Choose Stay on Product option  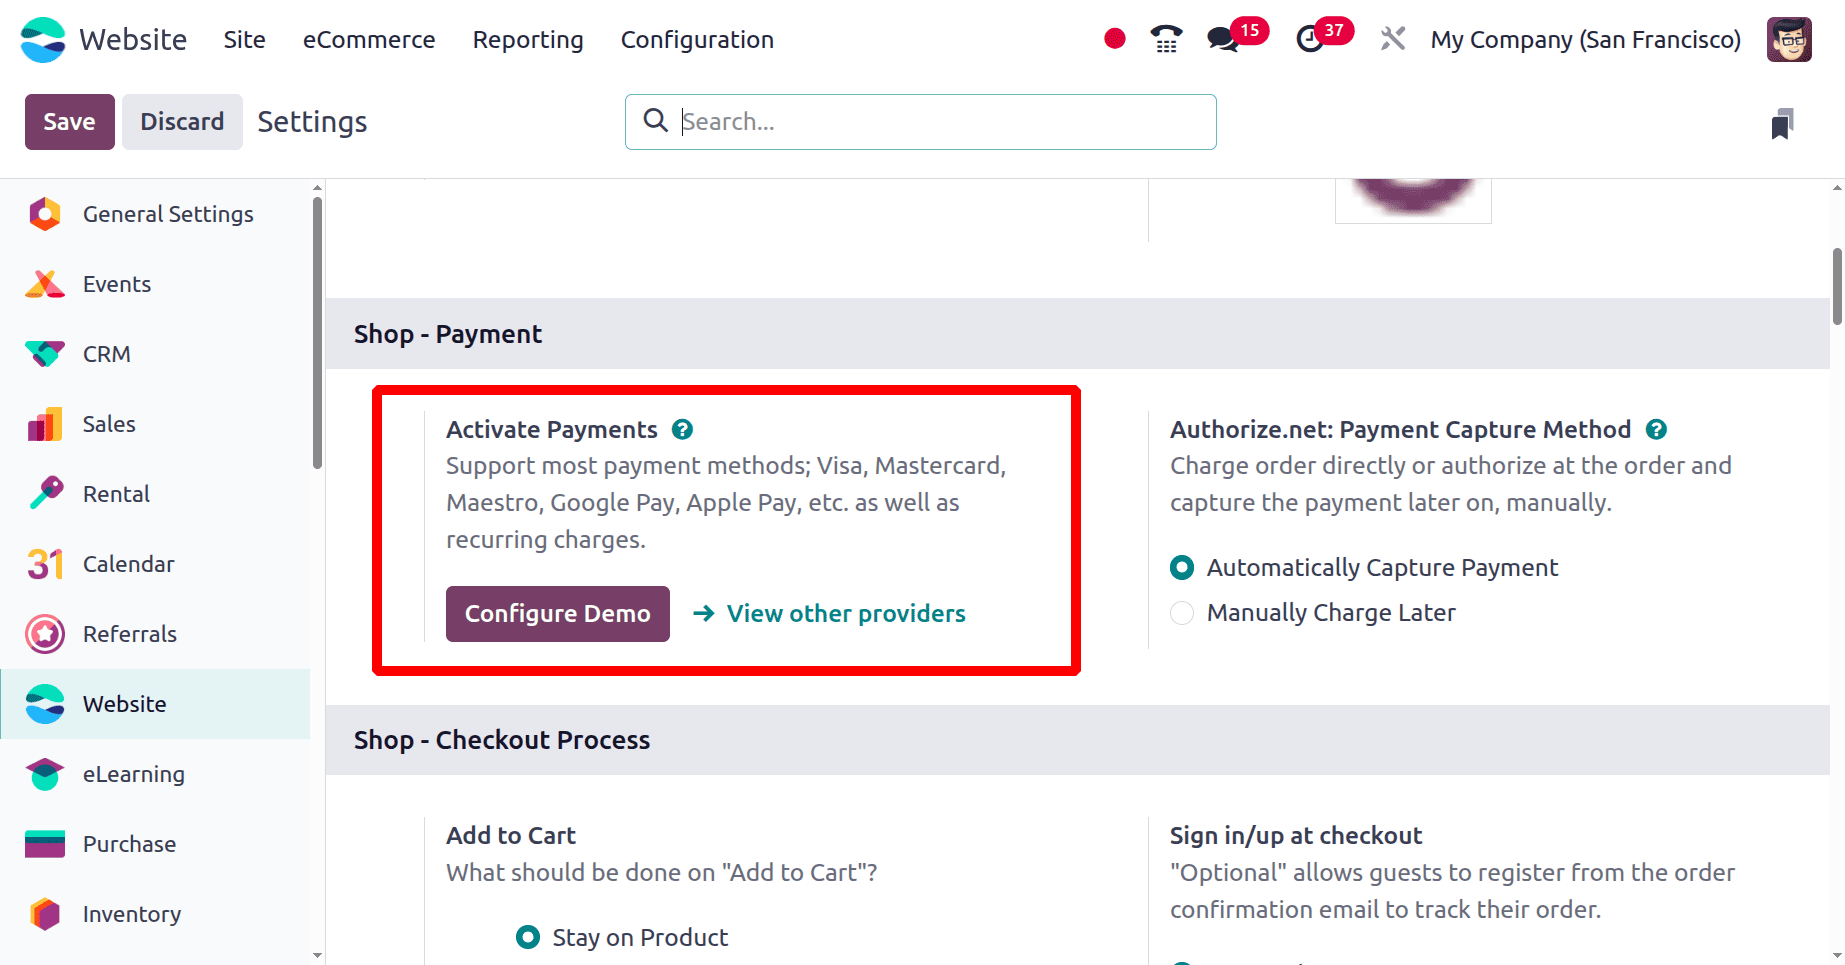(527, 937)
